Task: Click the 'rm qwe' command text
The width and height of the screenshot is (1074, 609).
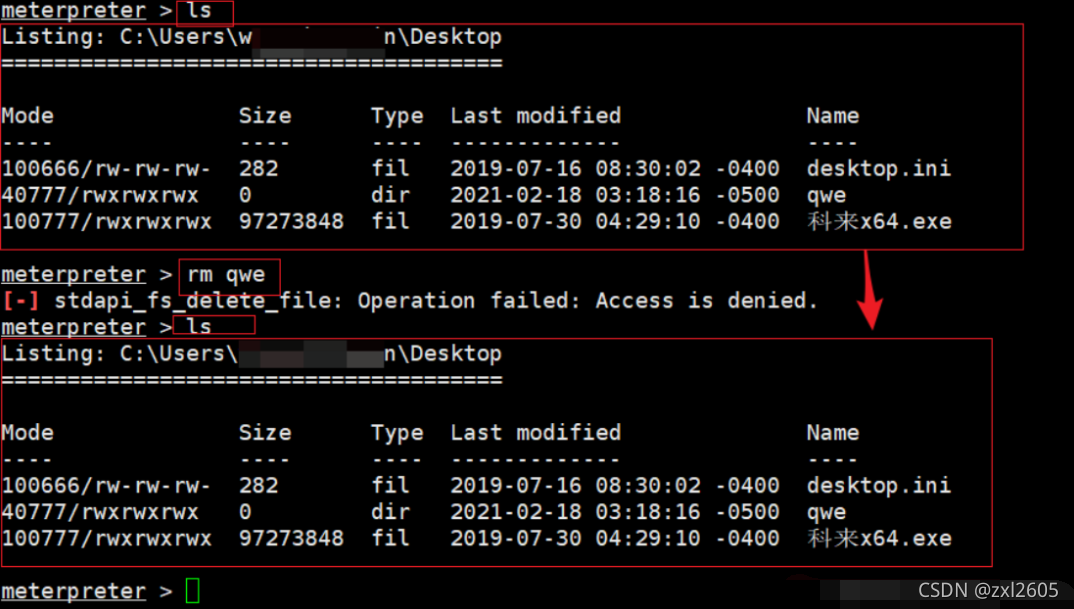Action: (226, 275)
